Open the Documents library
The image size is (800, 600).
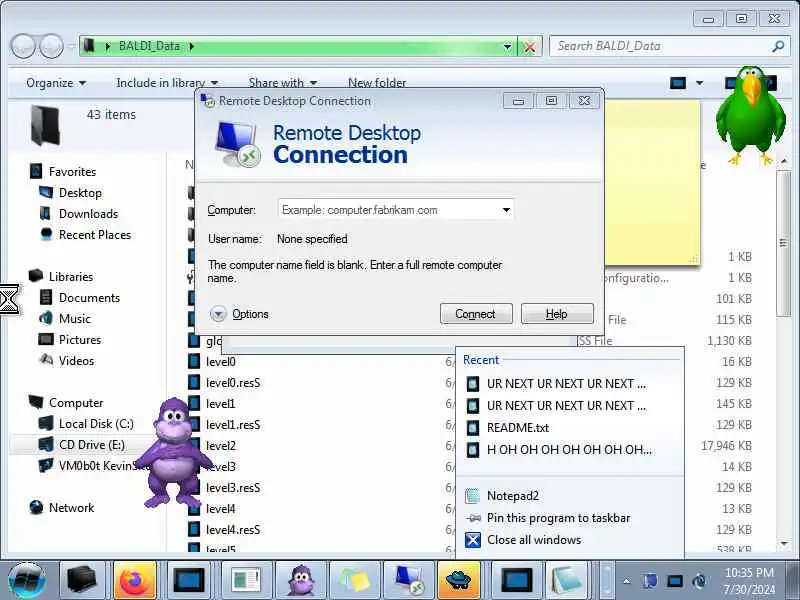click(x=89, y=297)
